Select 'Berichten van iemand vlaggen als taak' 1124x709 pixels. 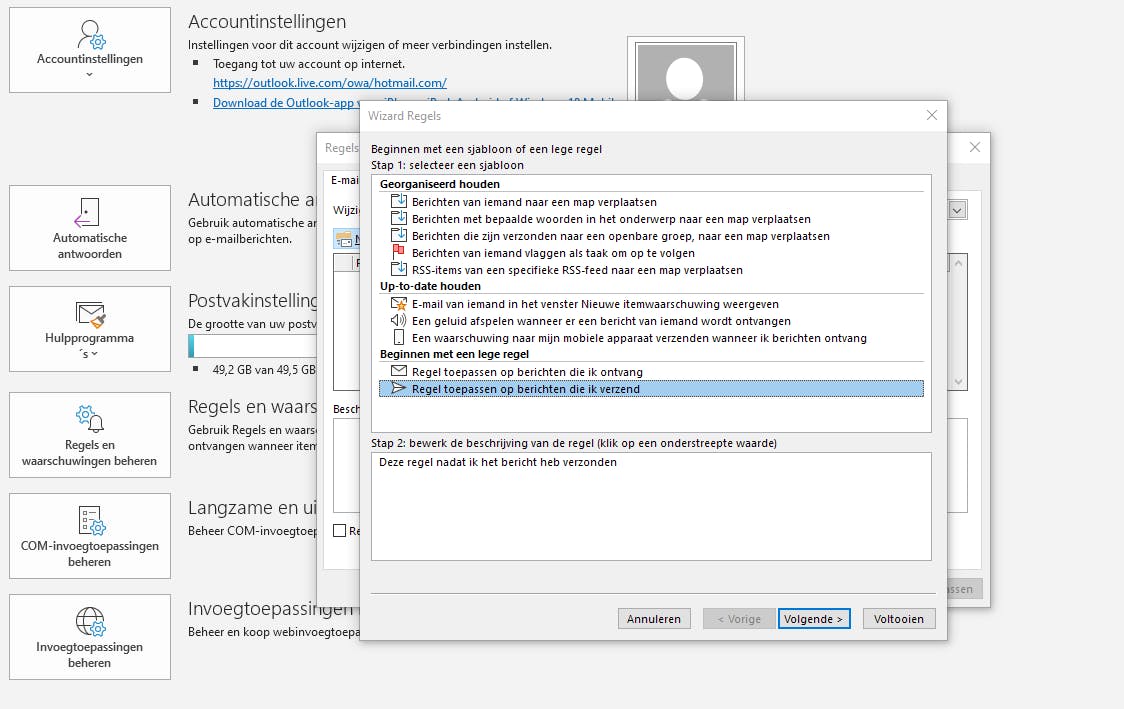click(553, 253)
